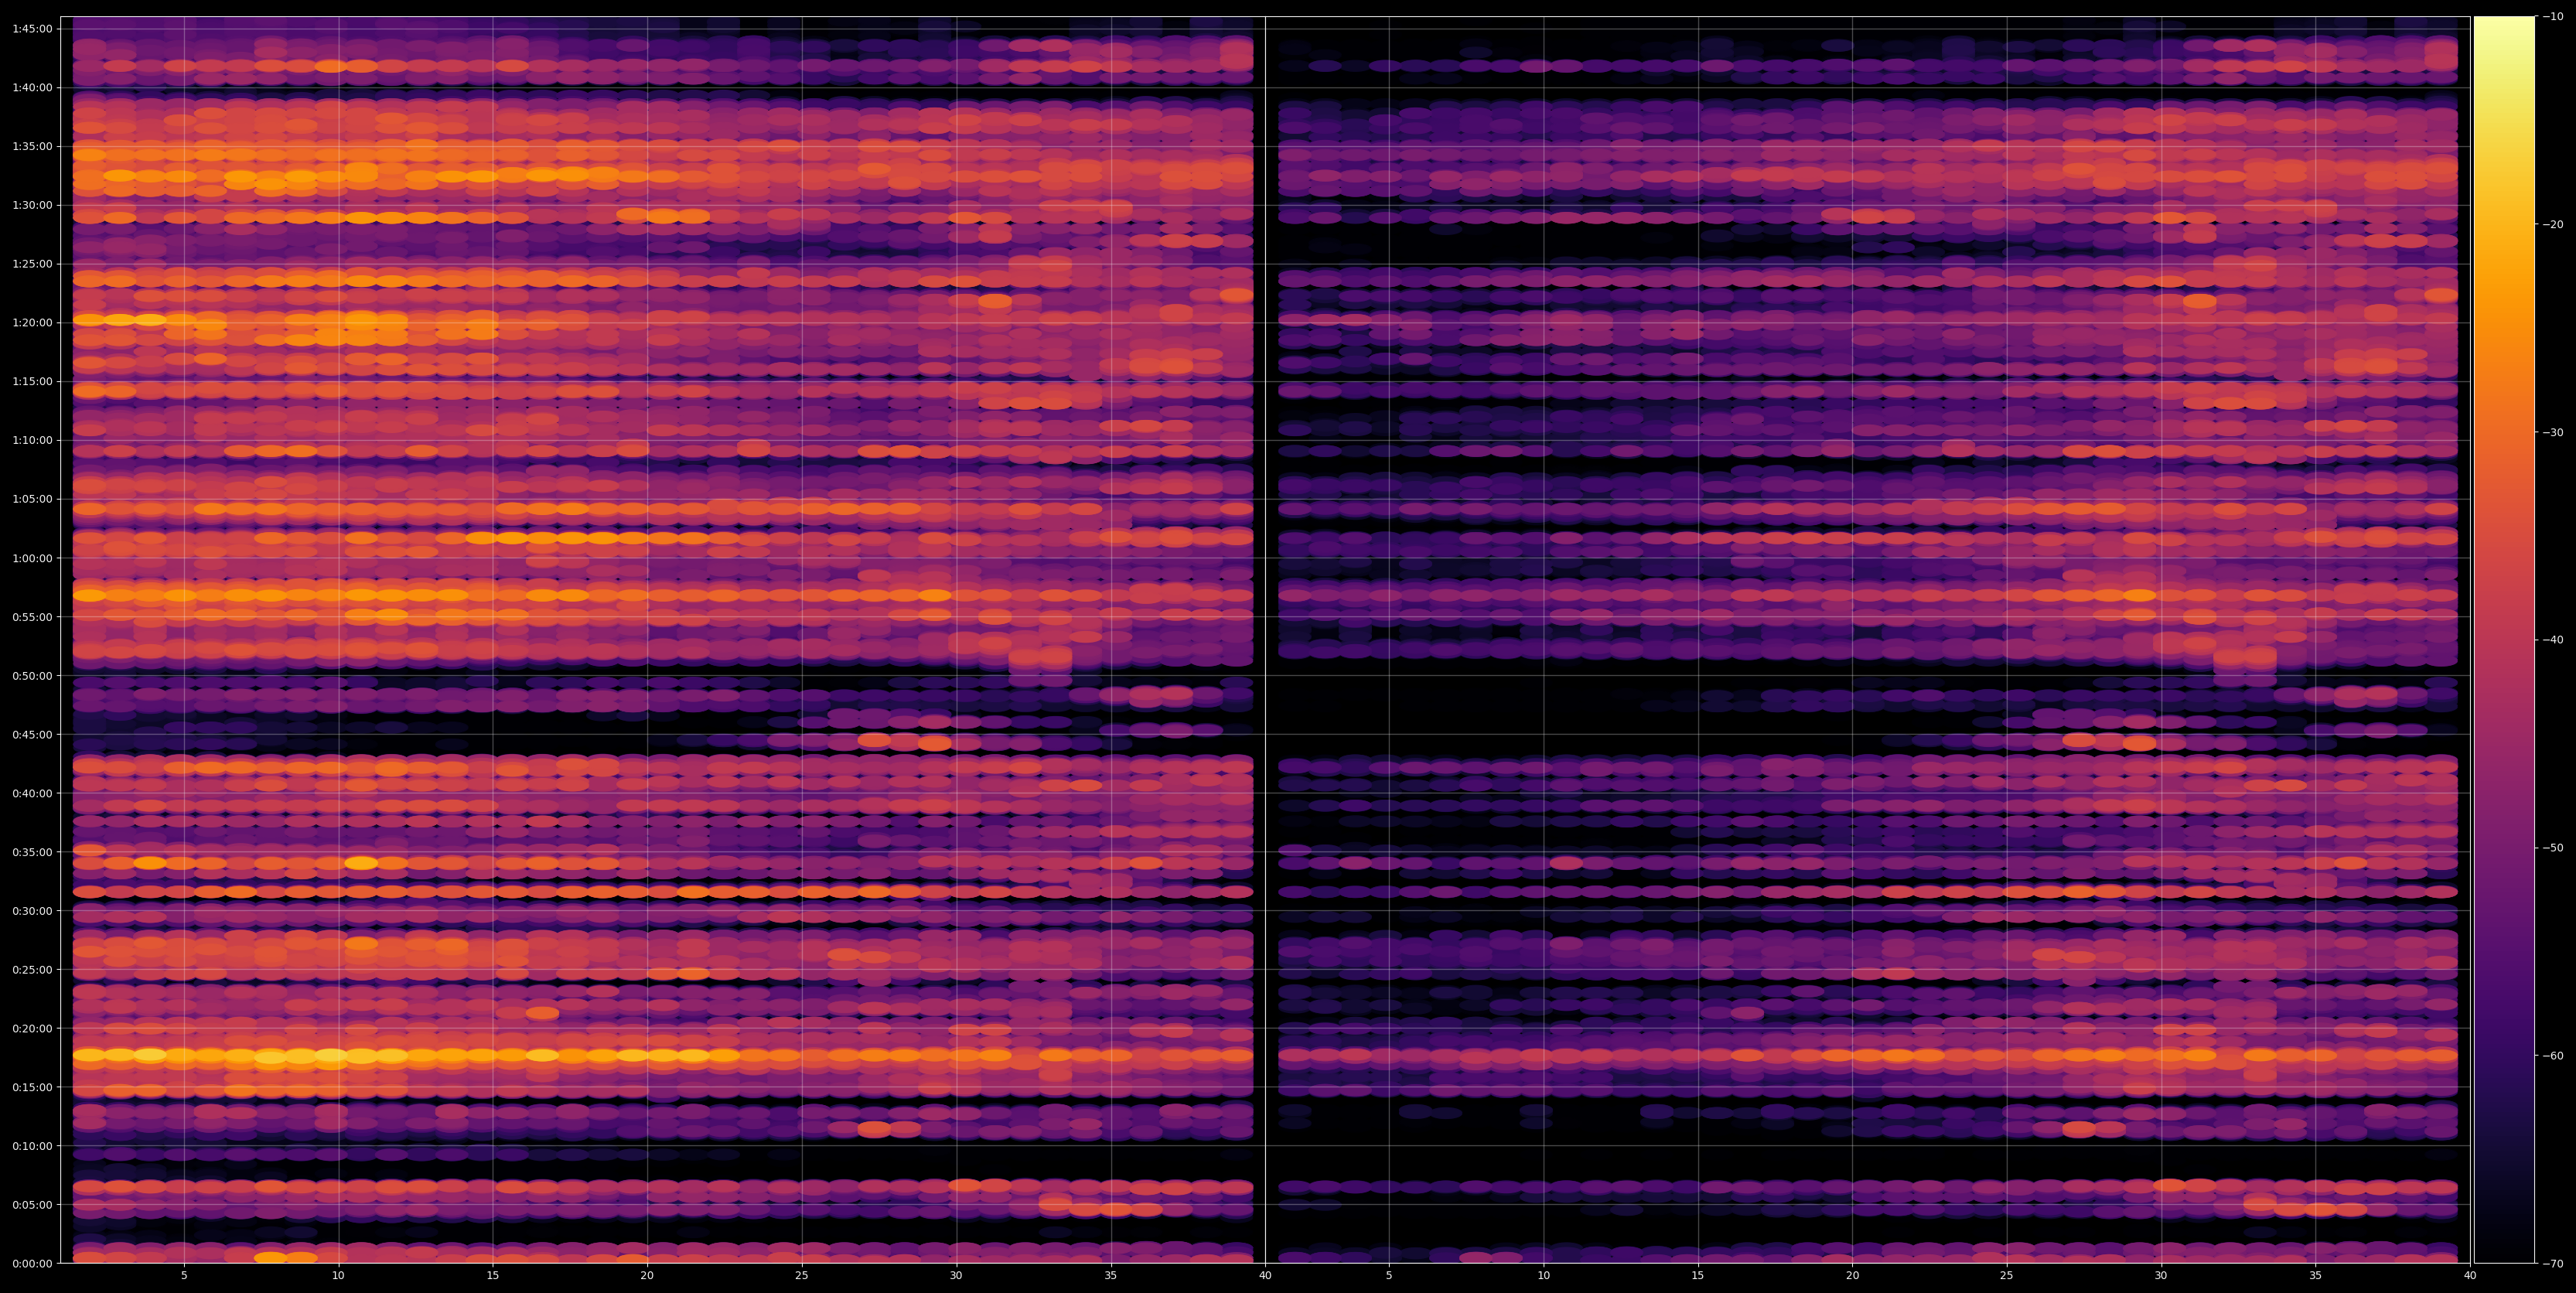Select the 1:15:00 y-axis tick label

(x=32, y=382)
